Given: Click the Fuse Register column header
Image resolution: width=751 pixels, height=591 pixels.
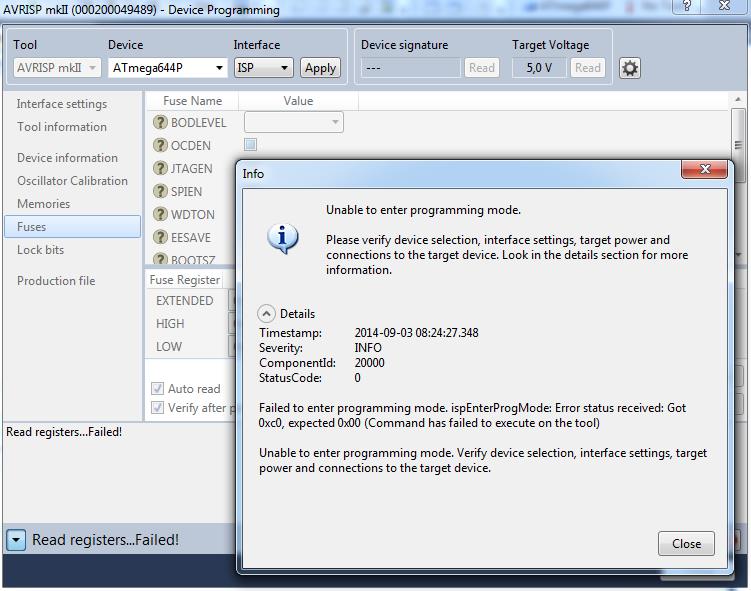Looking at the screenshot, I should click(x=184, y=280).
